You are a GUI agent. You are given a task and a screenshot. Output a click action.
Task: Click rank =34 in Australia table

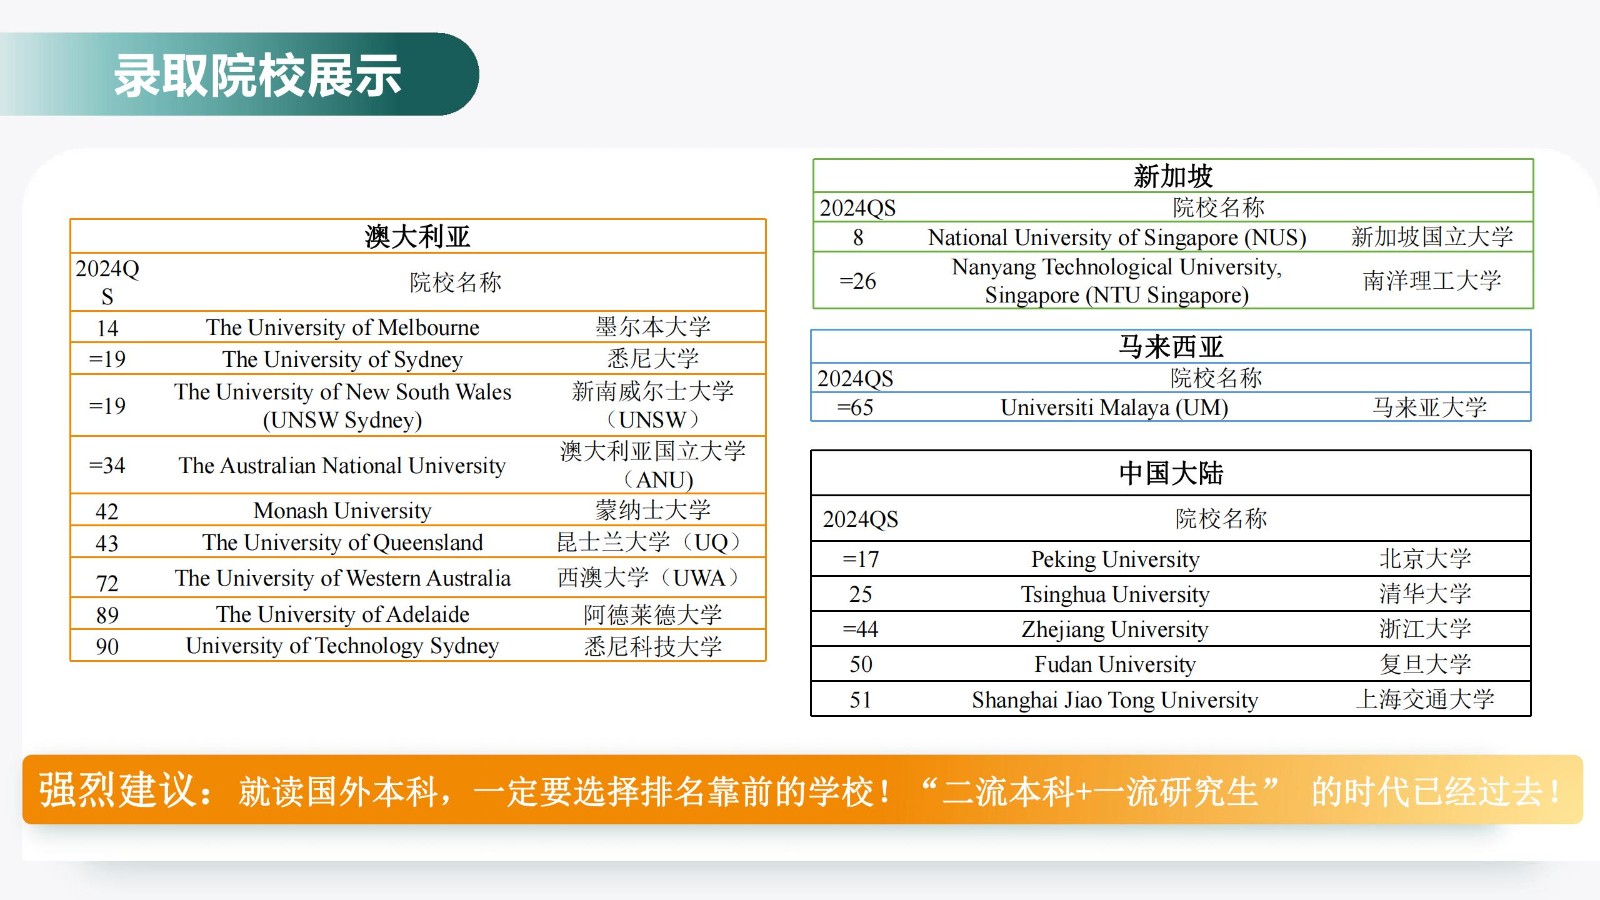click(107, 465)
